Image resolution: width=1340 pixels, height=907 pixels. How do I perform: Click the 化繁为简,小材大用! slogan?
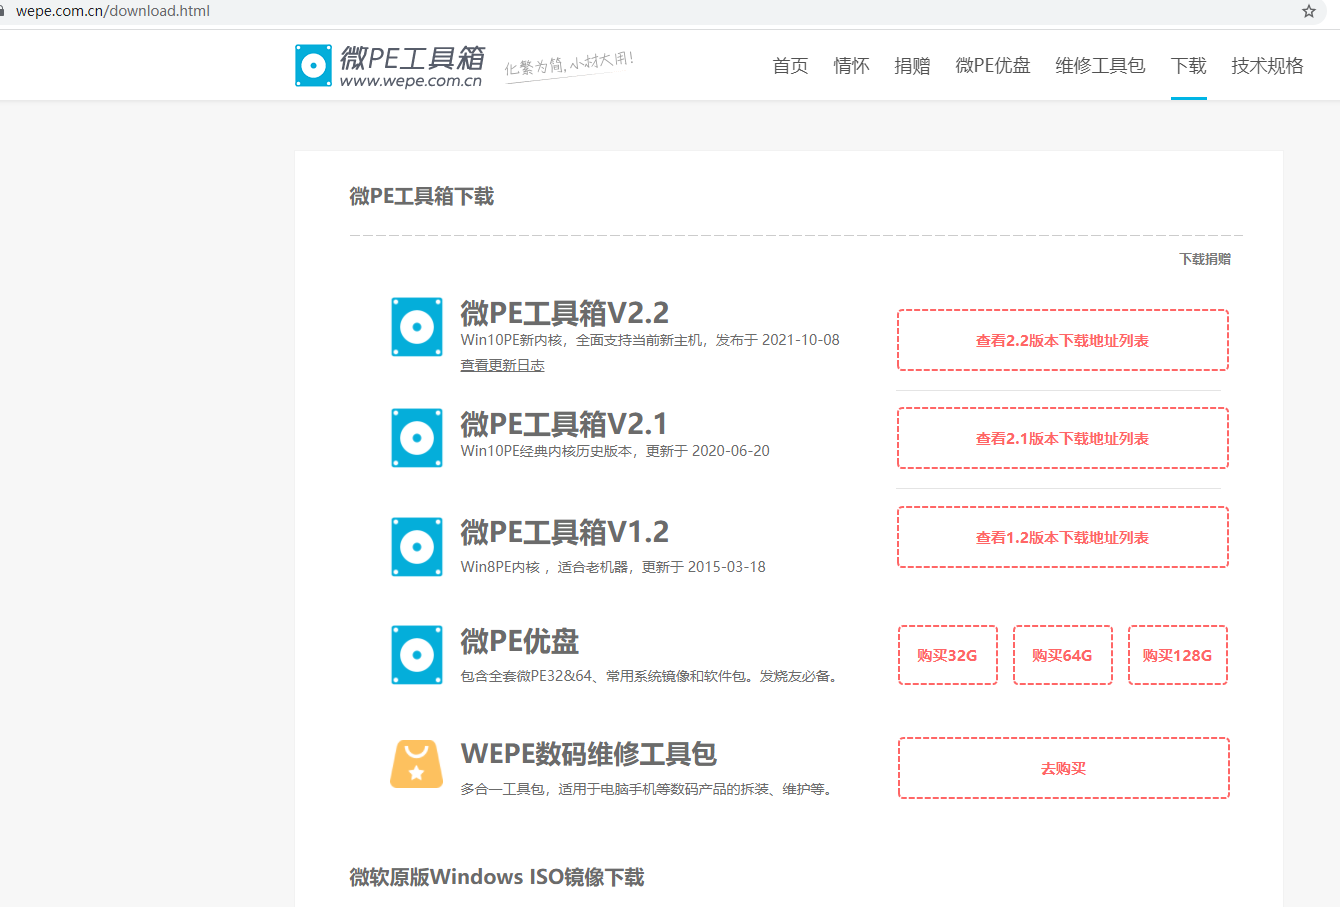569,64
